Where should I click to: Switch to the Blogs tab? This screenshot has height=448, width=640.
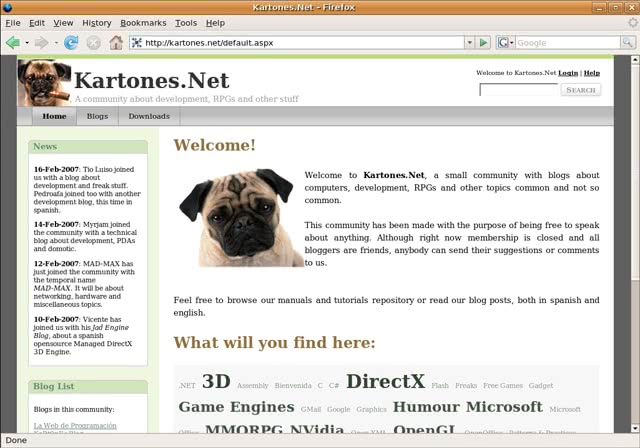[97, 116]
